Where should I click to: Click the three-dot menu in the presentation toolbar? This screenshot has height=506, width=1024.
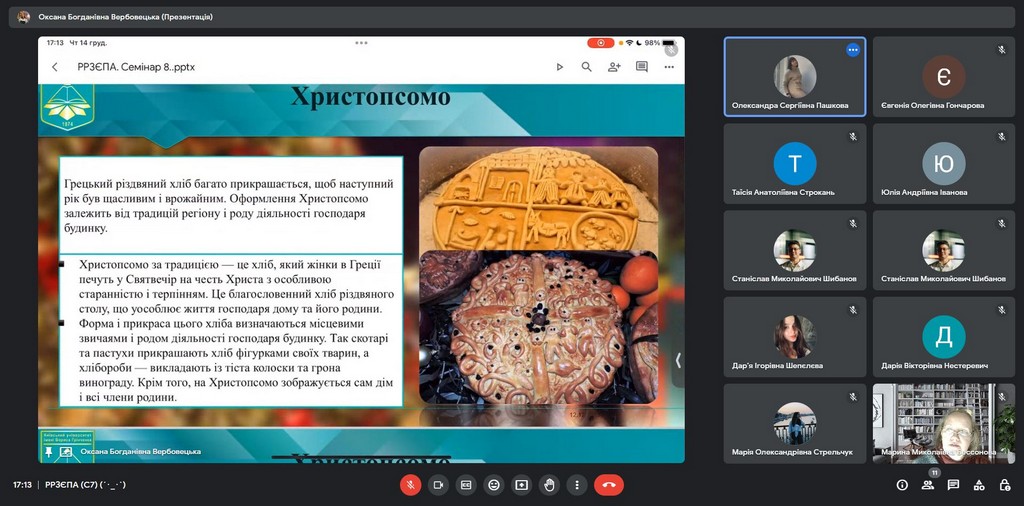point(669,67)
